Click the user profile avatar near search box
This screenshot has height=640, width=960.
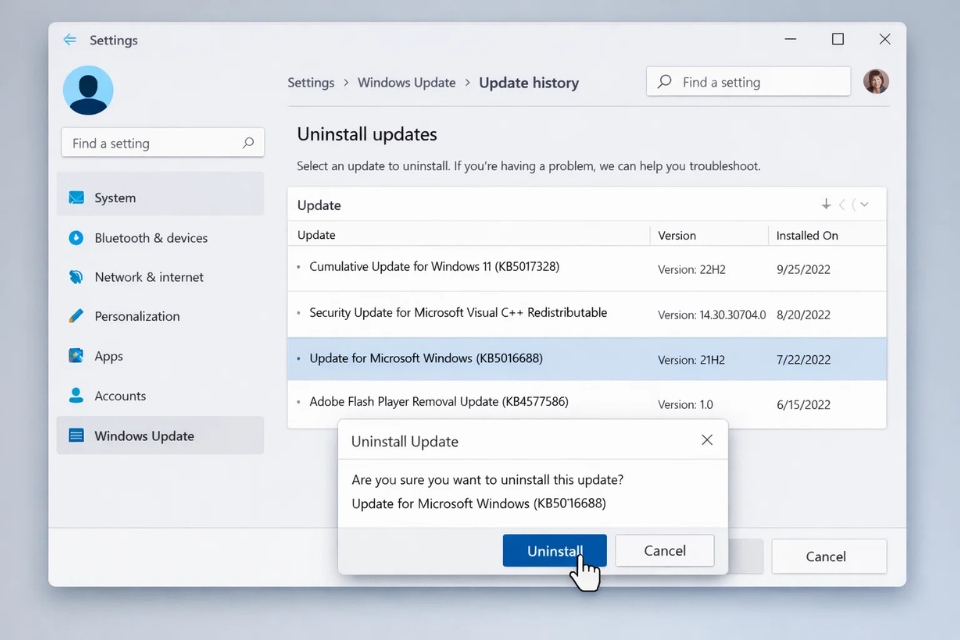pos(876,81)
